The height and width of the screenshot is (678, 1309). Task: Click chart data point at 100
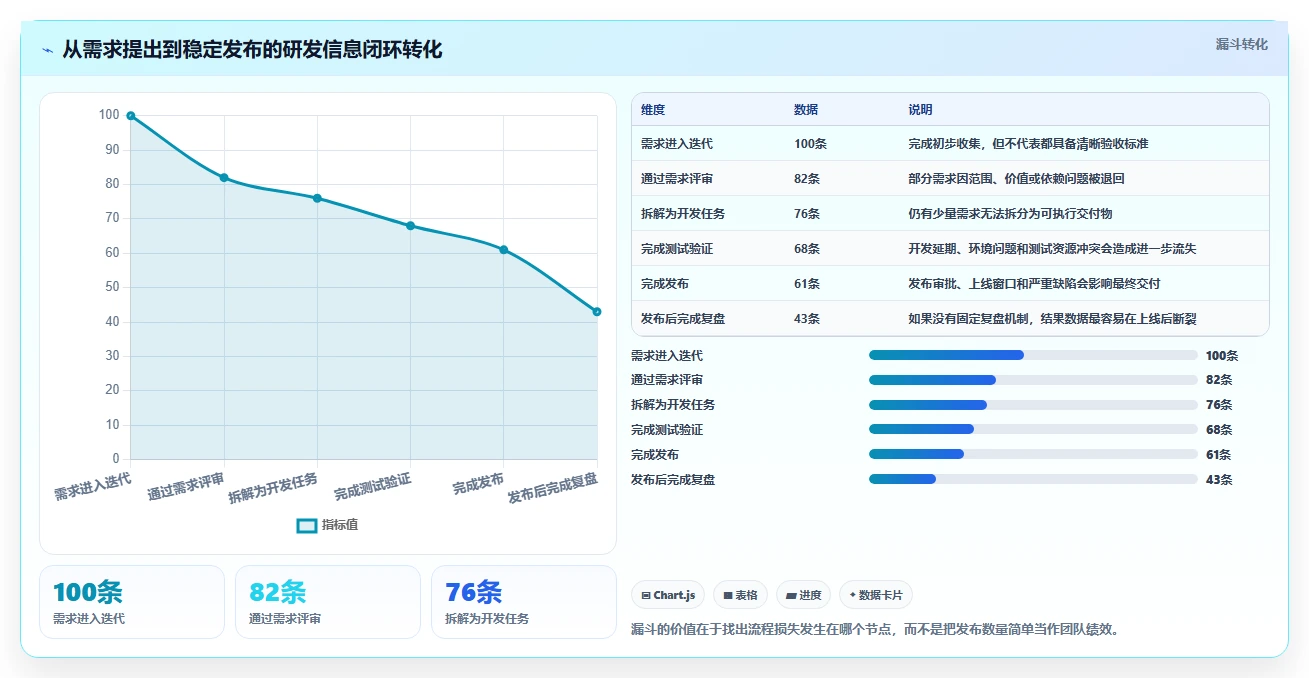pos(131,116)
